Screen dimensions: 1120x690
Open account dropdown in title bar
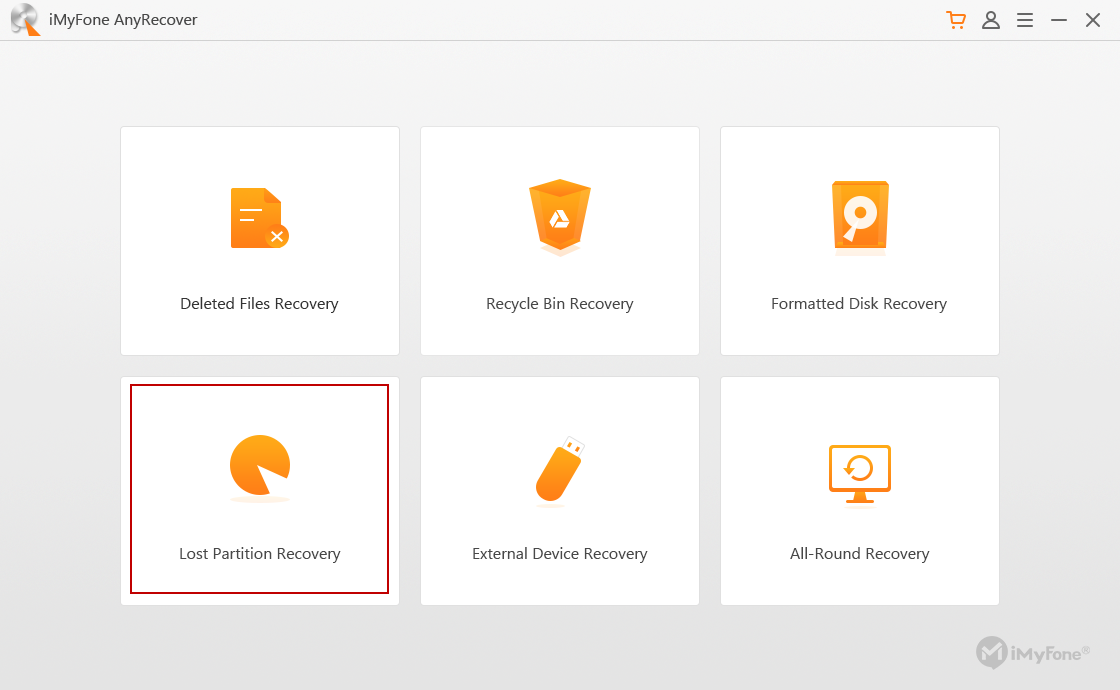click(990, 20)
